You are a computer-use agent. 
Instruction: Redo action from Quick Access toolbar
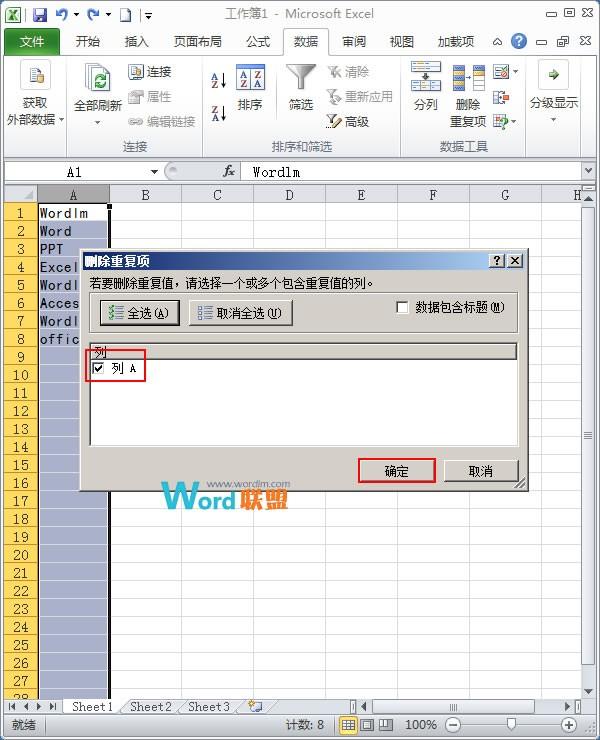coord(93,15)
